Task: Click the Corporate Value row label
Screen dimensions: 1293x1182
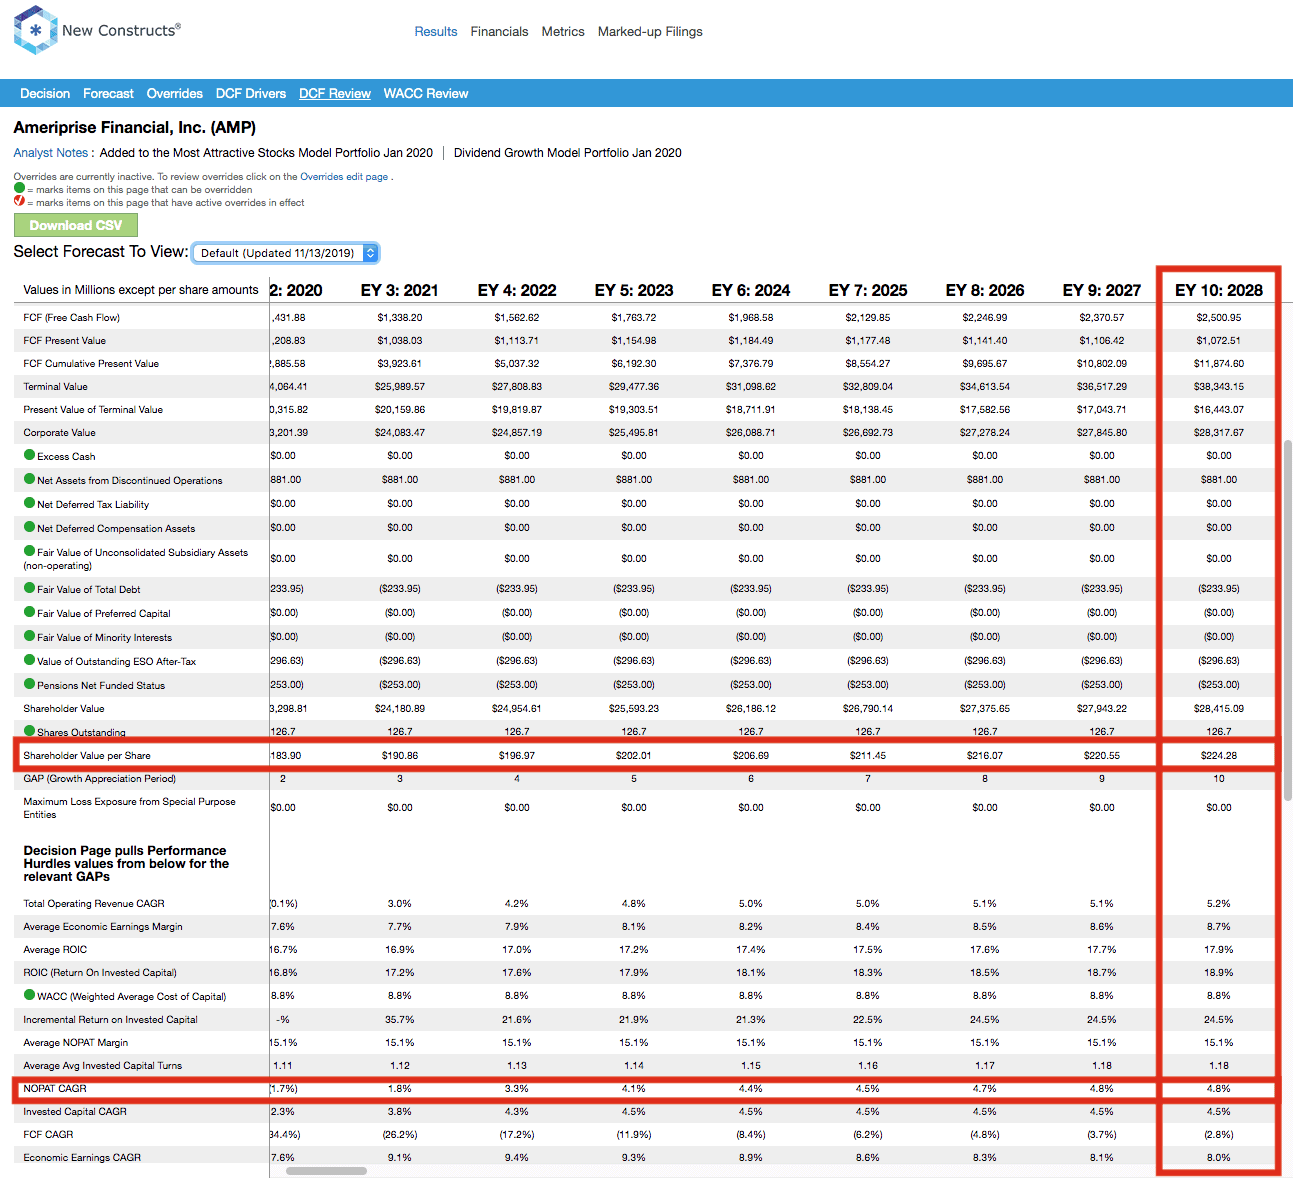Action: [59, 432]
